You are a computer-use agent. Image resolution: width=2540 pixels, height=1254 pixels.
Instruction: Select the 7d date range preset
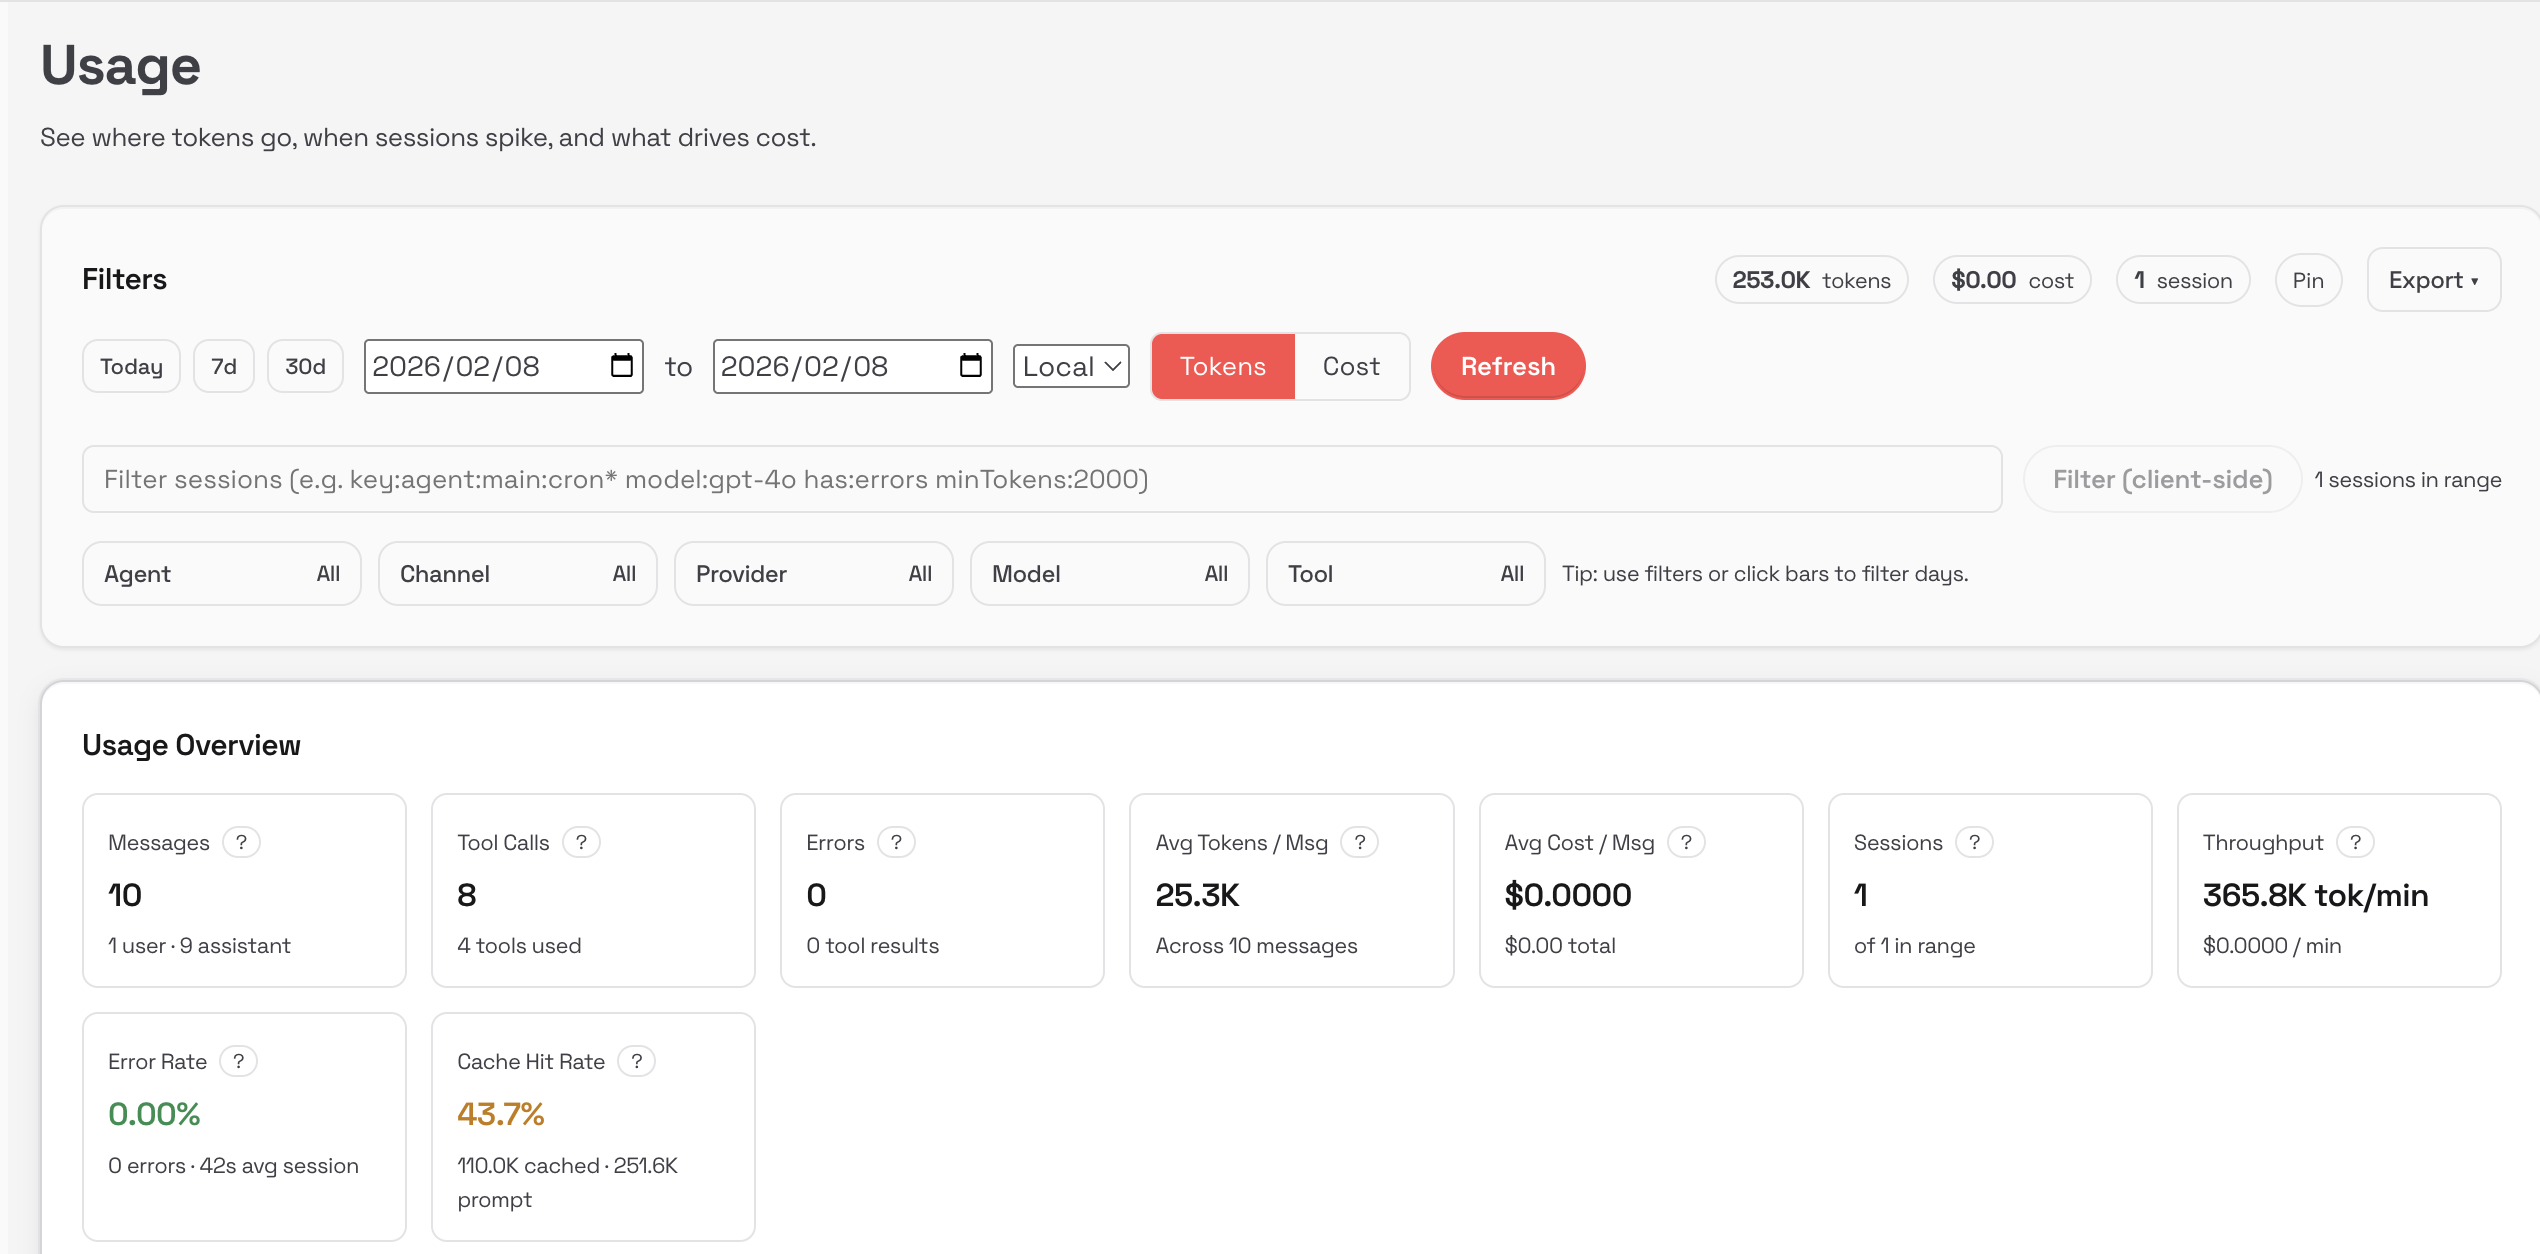coord(224,366)
